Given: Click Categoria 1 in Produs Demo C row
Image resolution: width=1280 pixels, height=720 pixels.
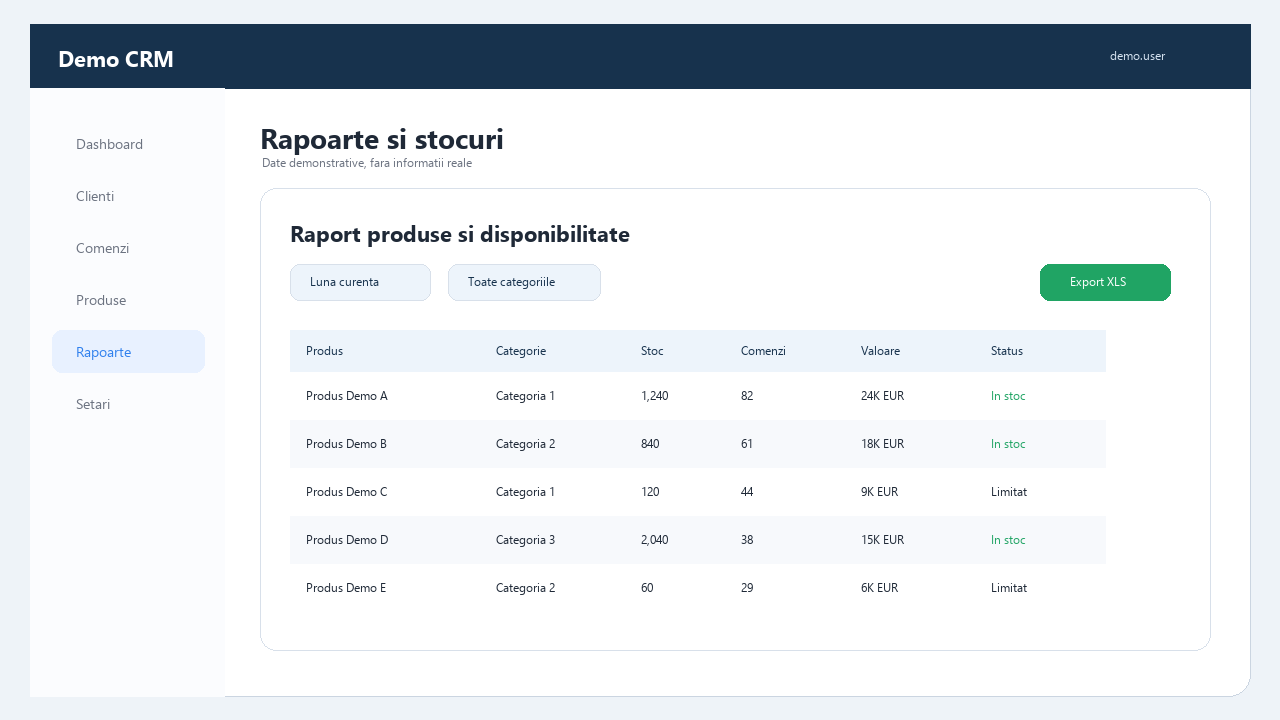Looking at the screenshot, I should 525,492.
